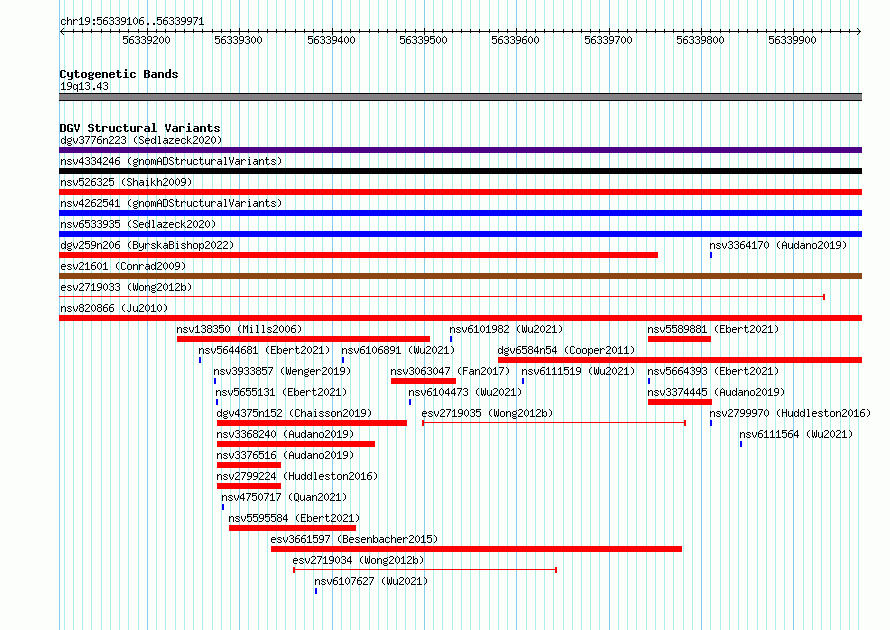Select the 19q13.43 band label
Screen dimensions: 890x630
84,86
